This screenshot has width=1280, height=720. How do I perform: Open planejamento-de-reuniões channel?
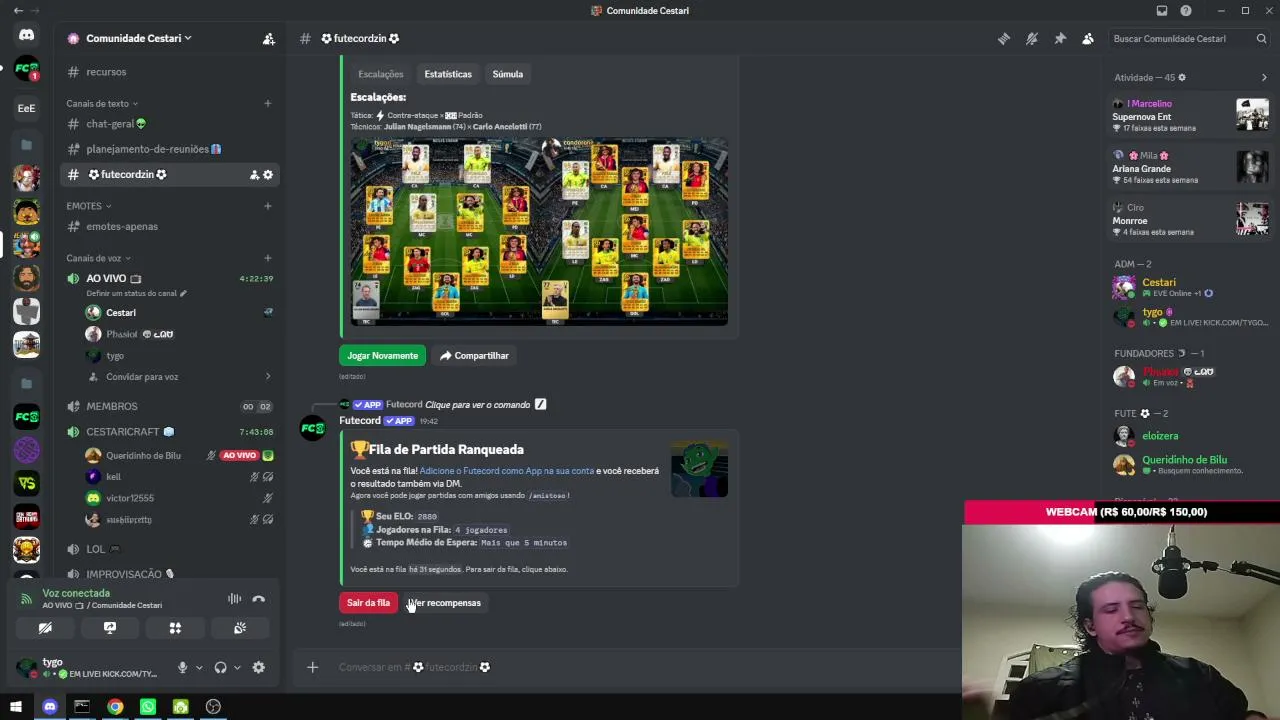[x=170, y=149]
